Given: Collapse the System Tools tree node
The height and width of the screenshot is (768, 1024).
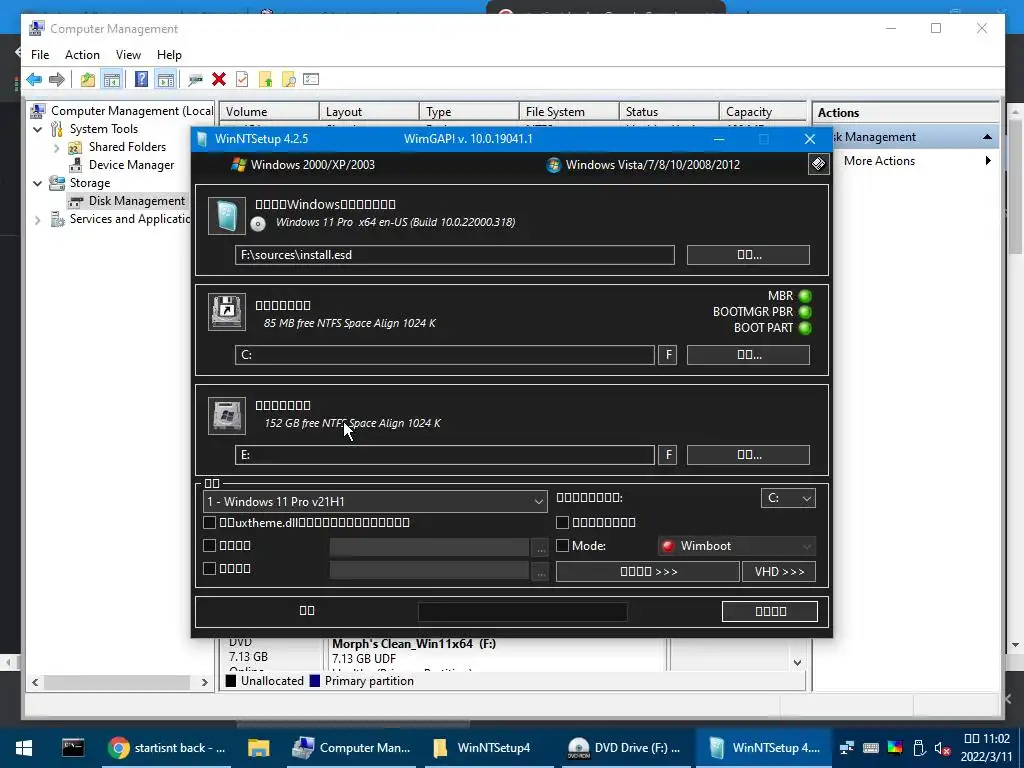Looking at the screenshot, I should [x=38, y=129].
